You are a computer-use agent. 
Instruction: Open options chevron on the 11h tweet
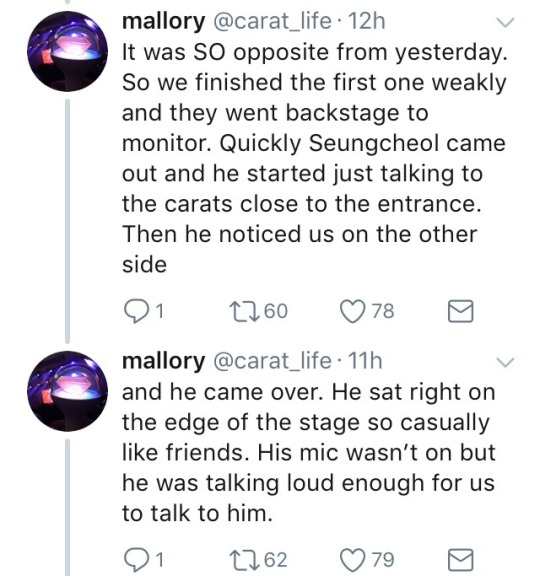[505, 362]
